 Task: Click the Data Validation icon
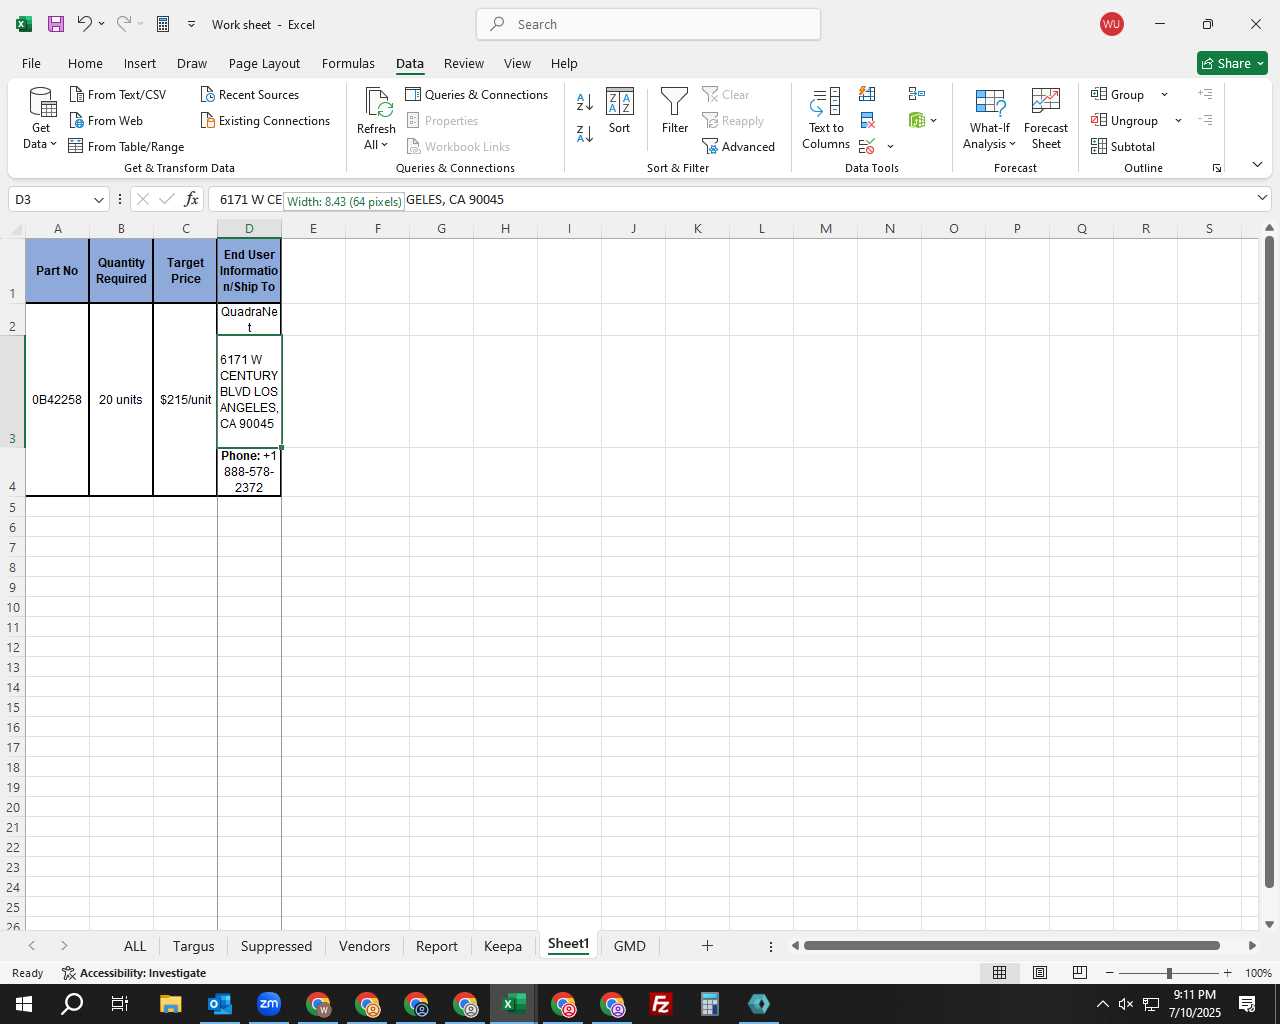click(x=867, y=146)
